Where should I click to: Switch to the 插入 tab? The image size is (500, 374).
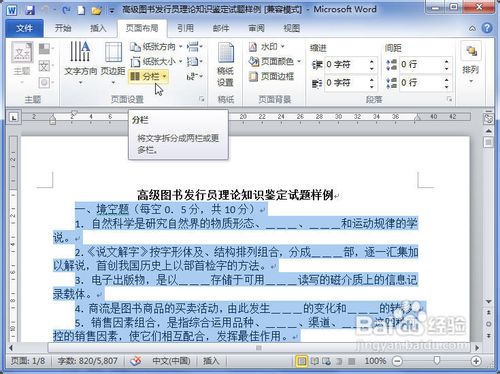(x=98, y=28)
